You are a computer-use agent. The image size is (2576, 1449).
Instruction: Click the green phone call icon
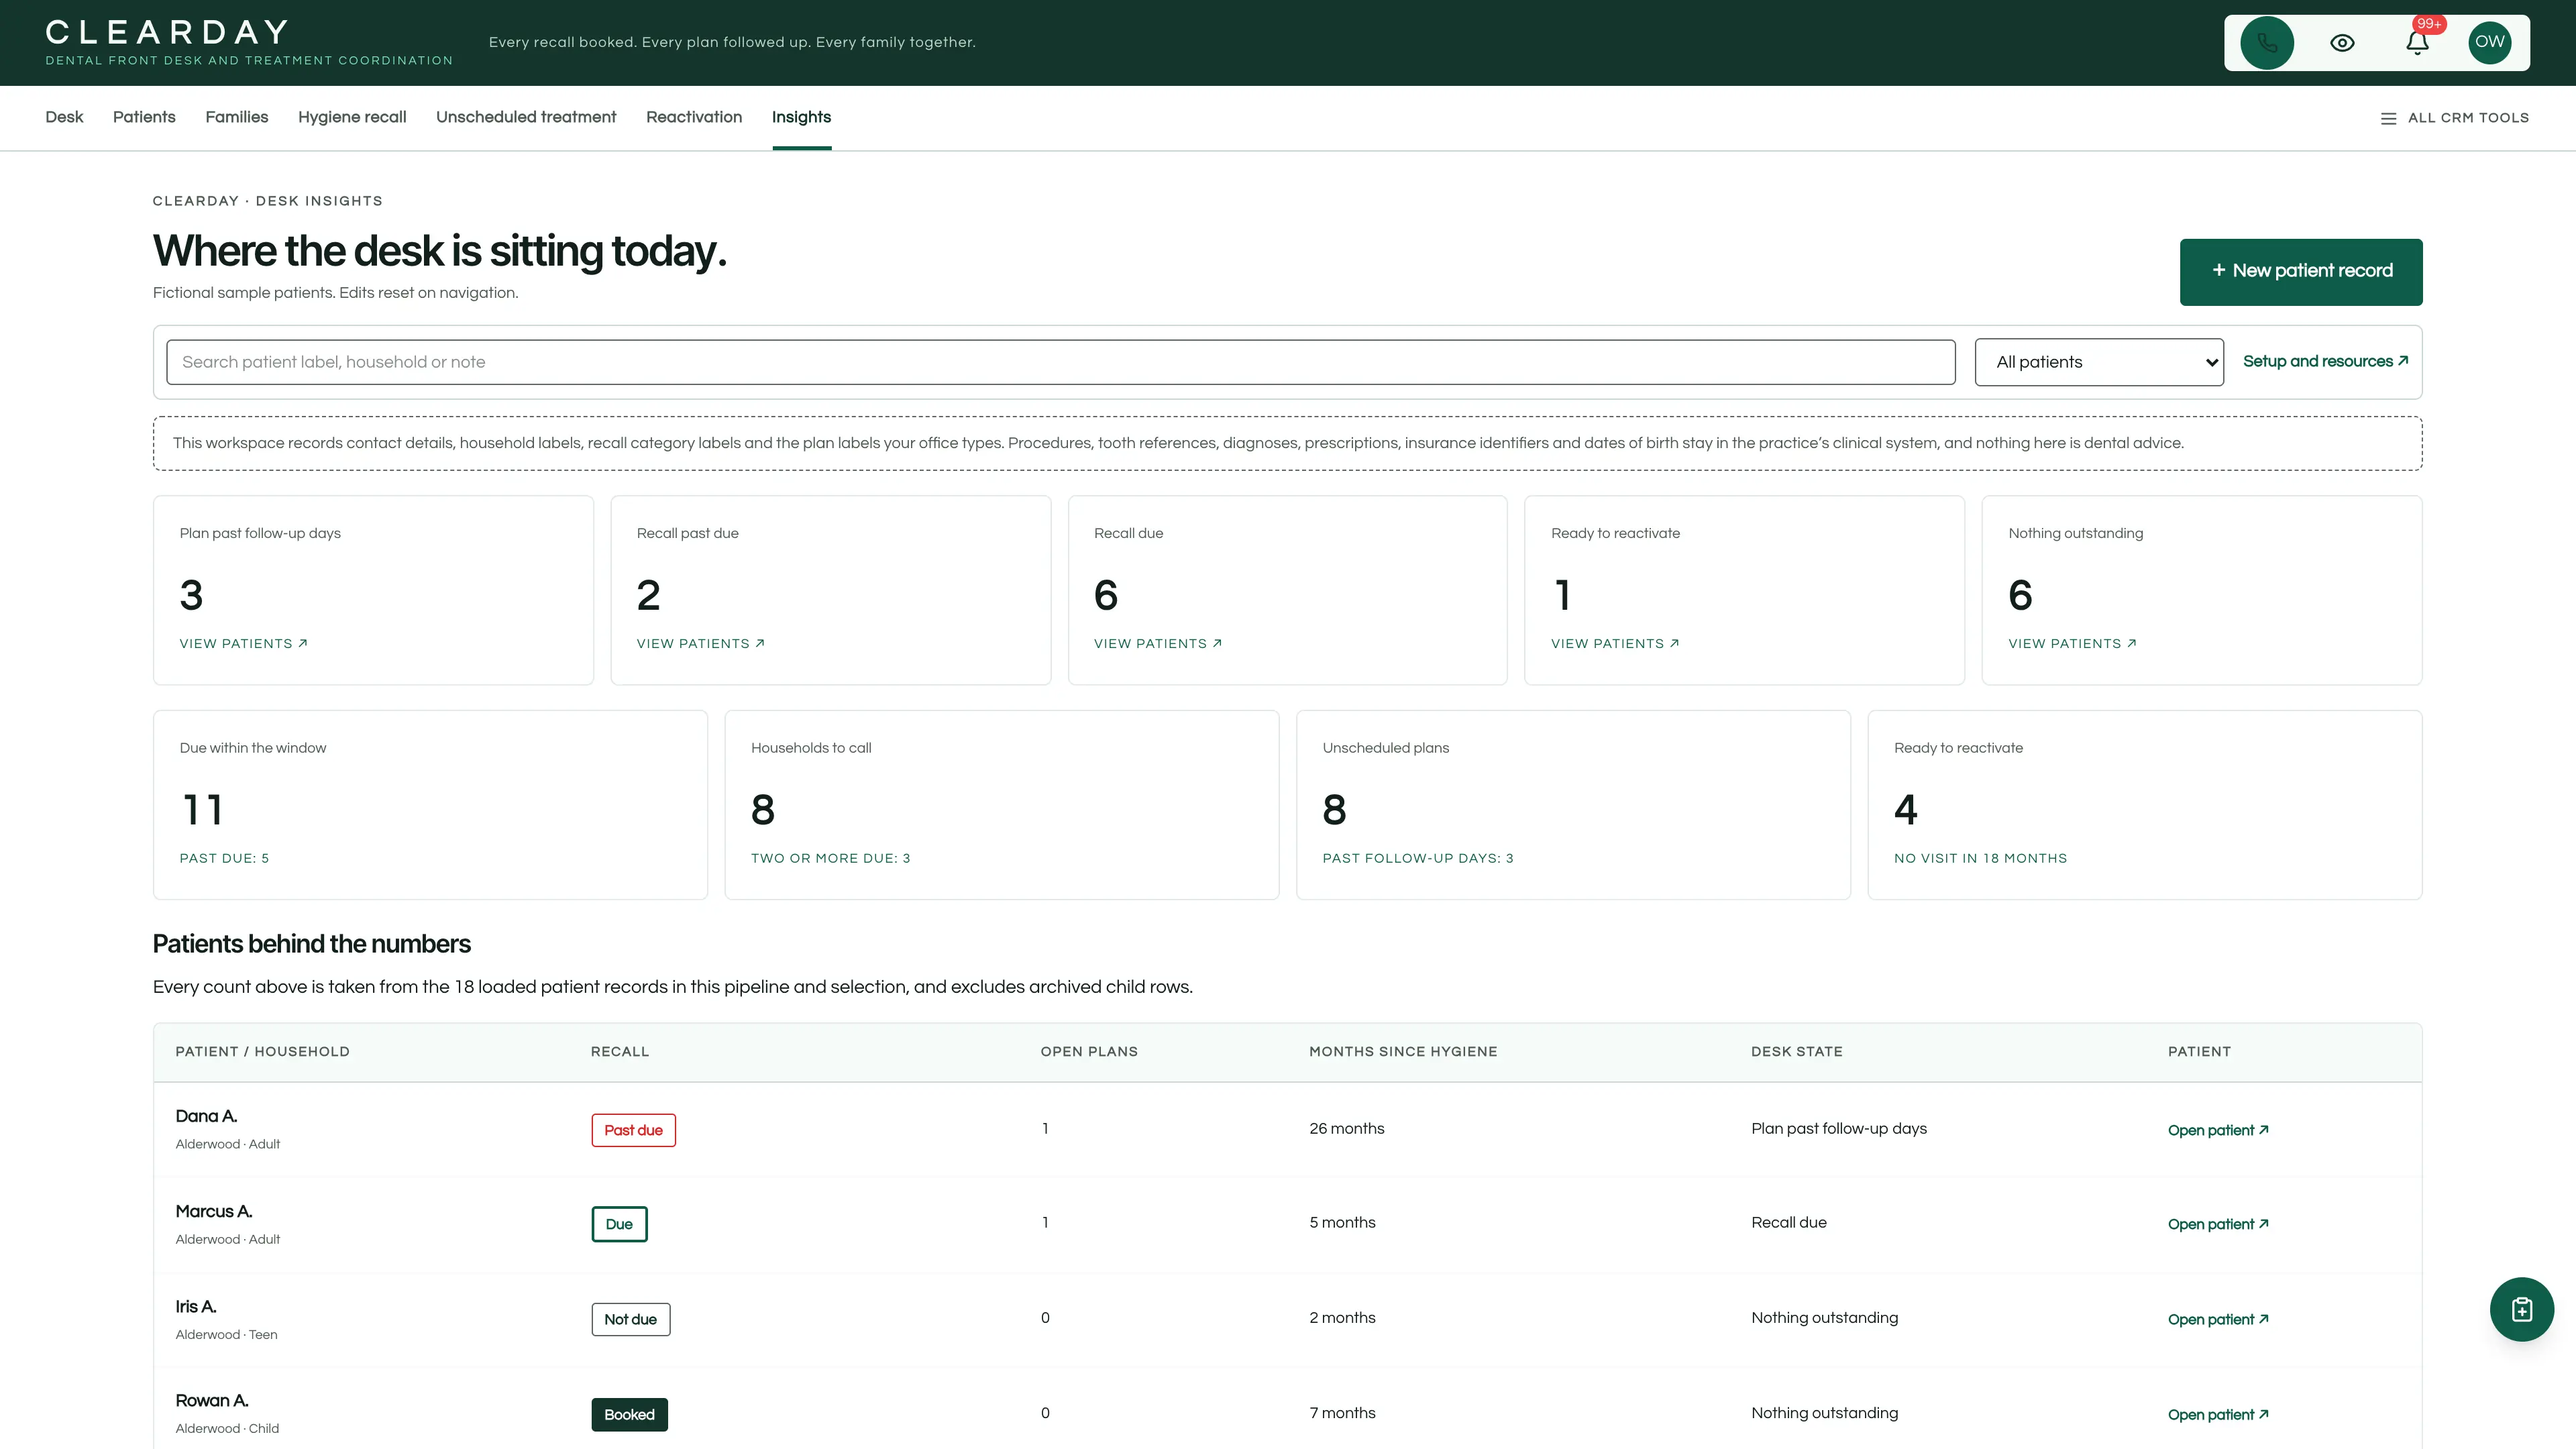[x=2267, y=43]
